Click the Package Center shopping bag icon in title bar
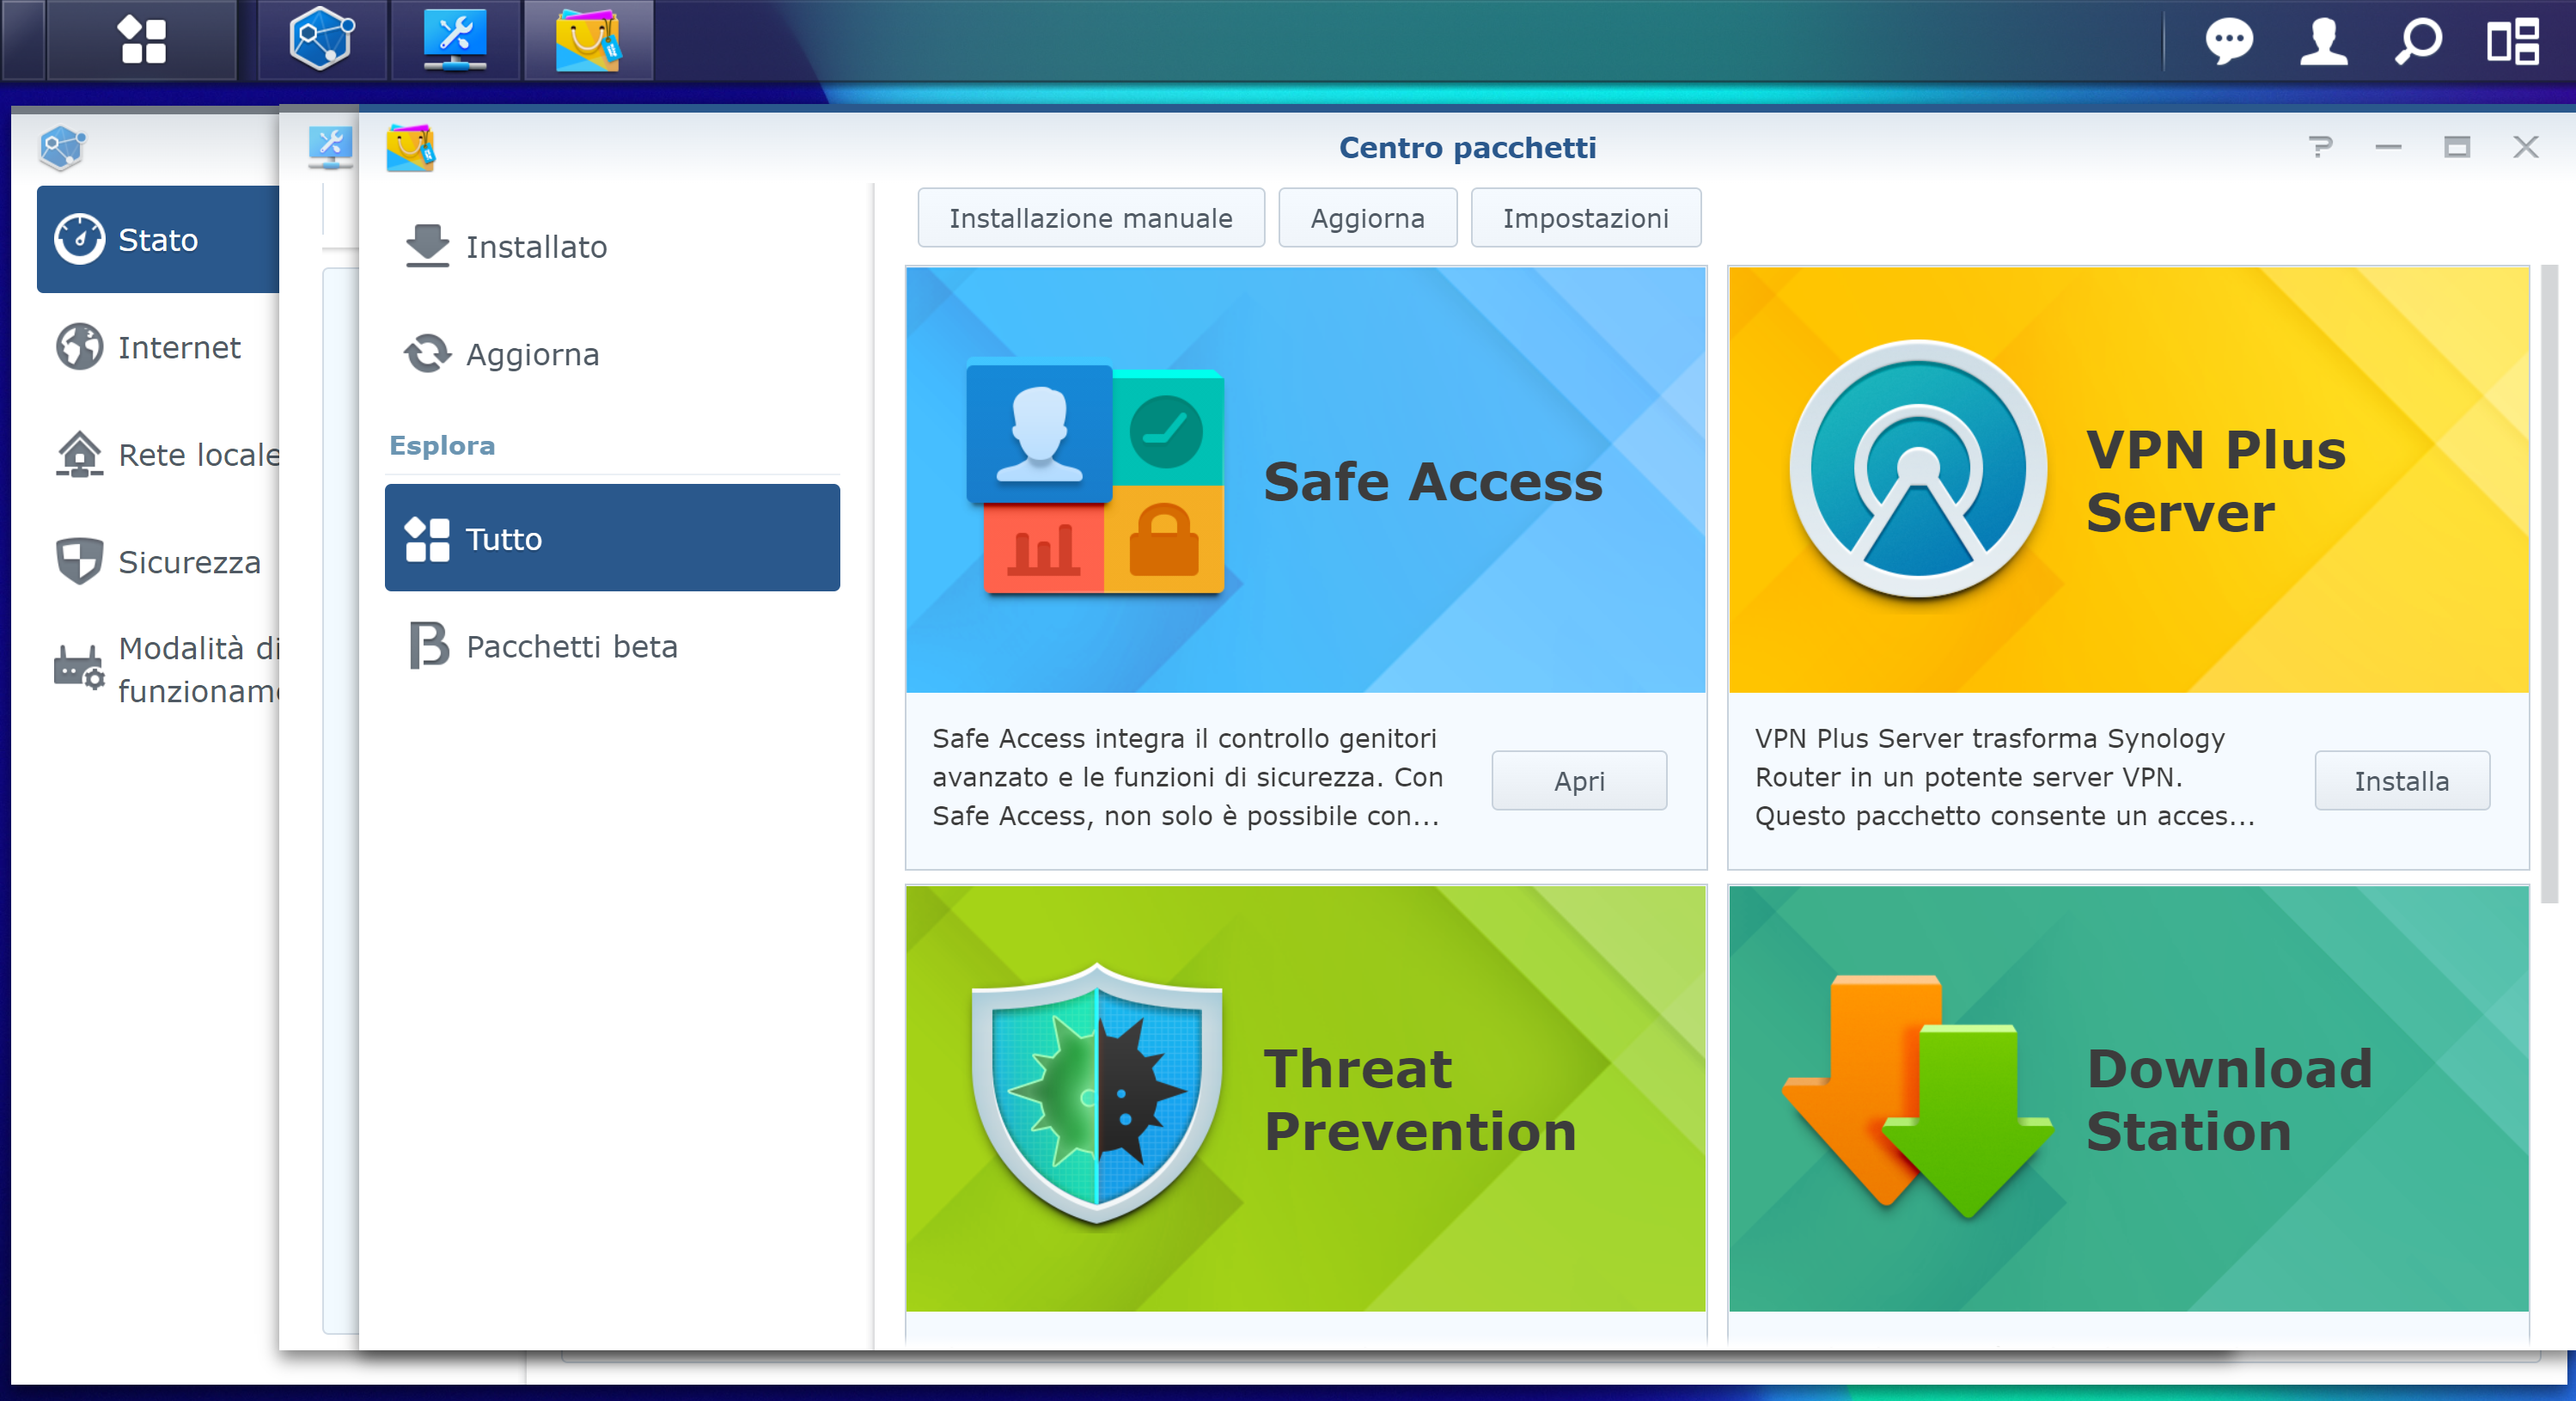 tap(411, 148)
